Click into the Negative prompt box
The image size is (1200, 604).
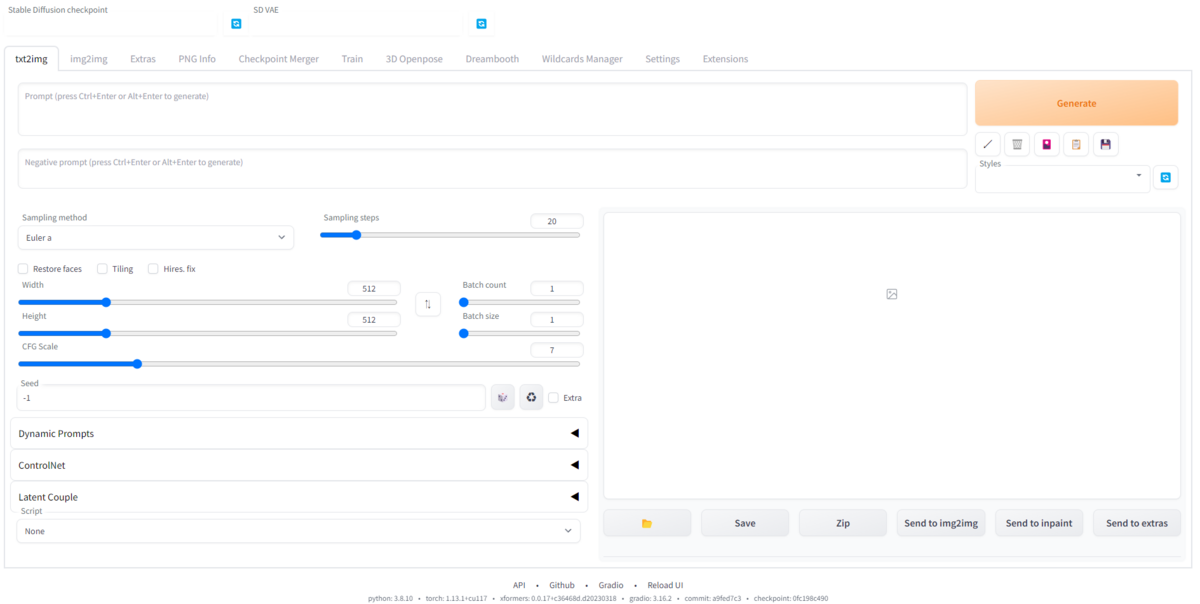point(492,169)
